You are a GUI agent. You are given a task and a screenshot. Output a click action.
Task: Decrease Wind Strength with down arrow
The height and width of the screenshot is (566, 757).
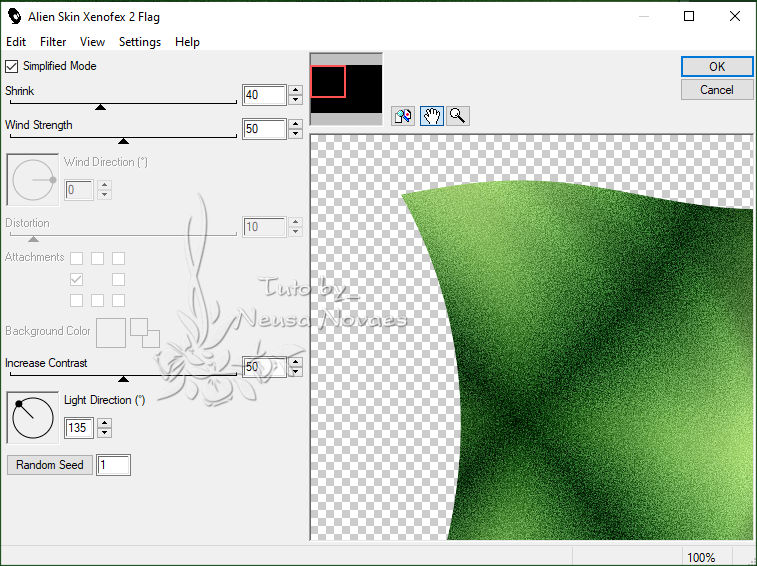[x=295, y=134]
